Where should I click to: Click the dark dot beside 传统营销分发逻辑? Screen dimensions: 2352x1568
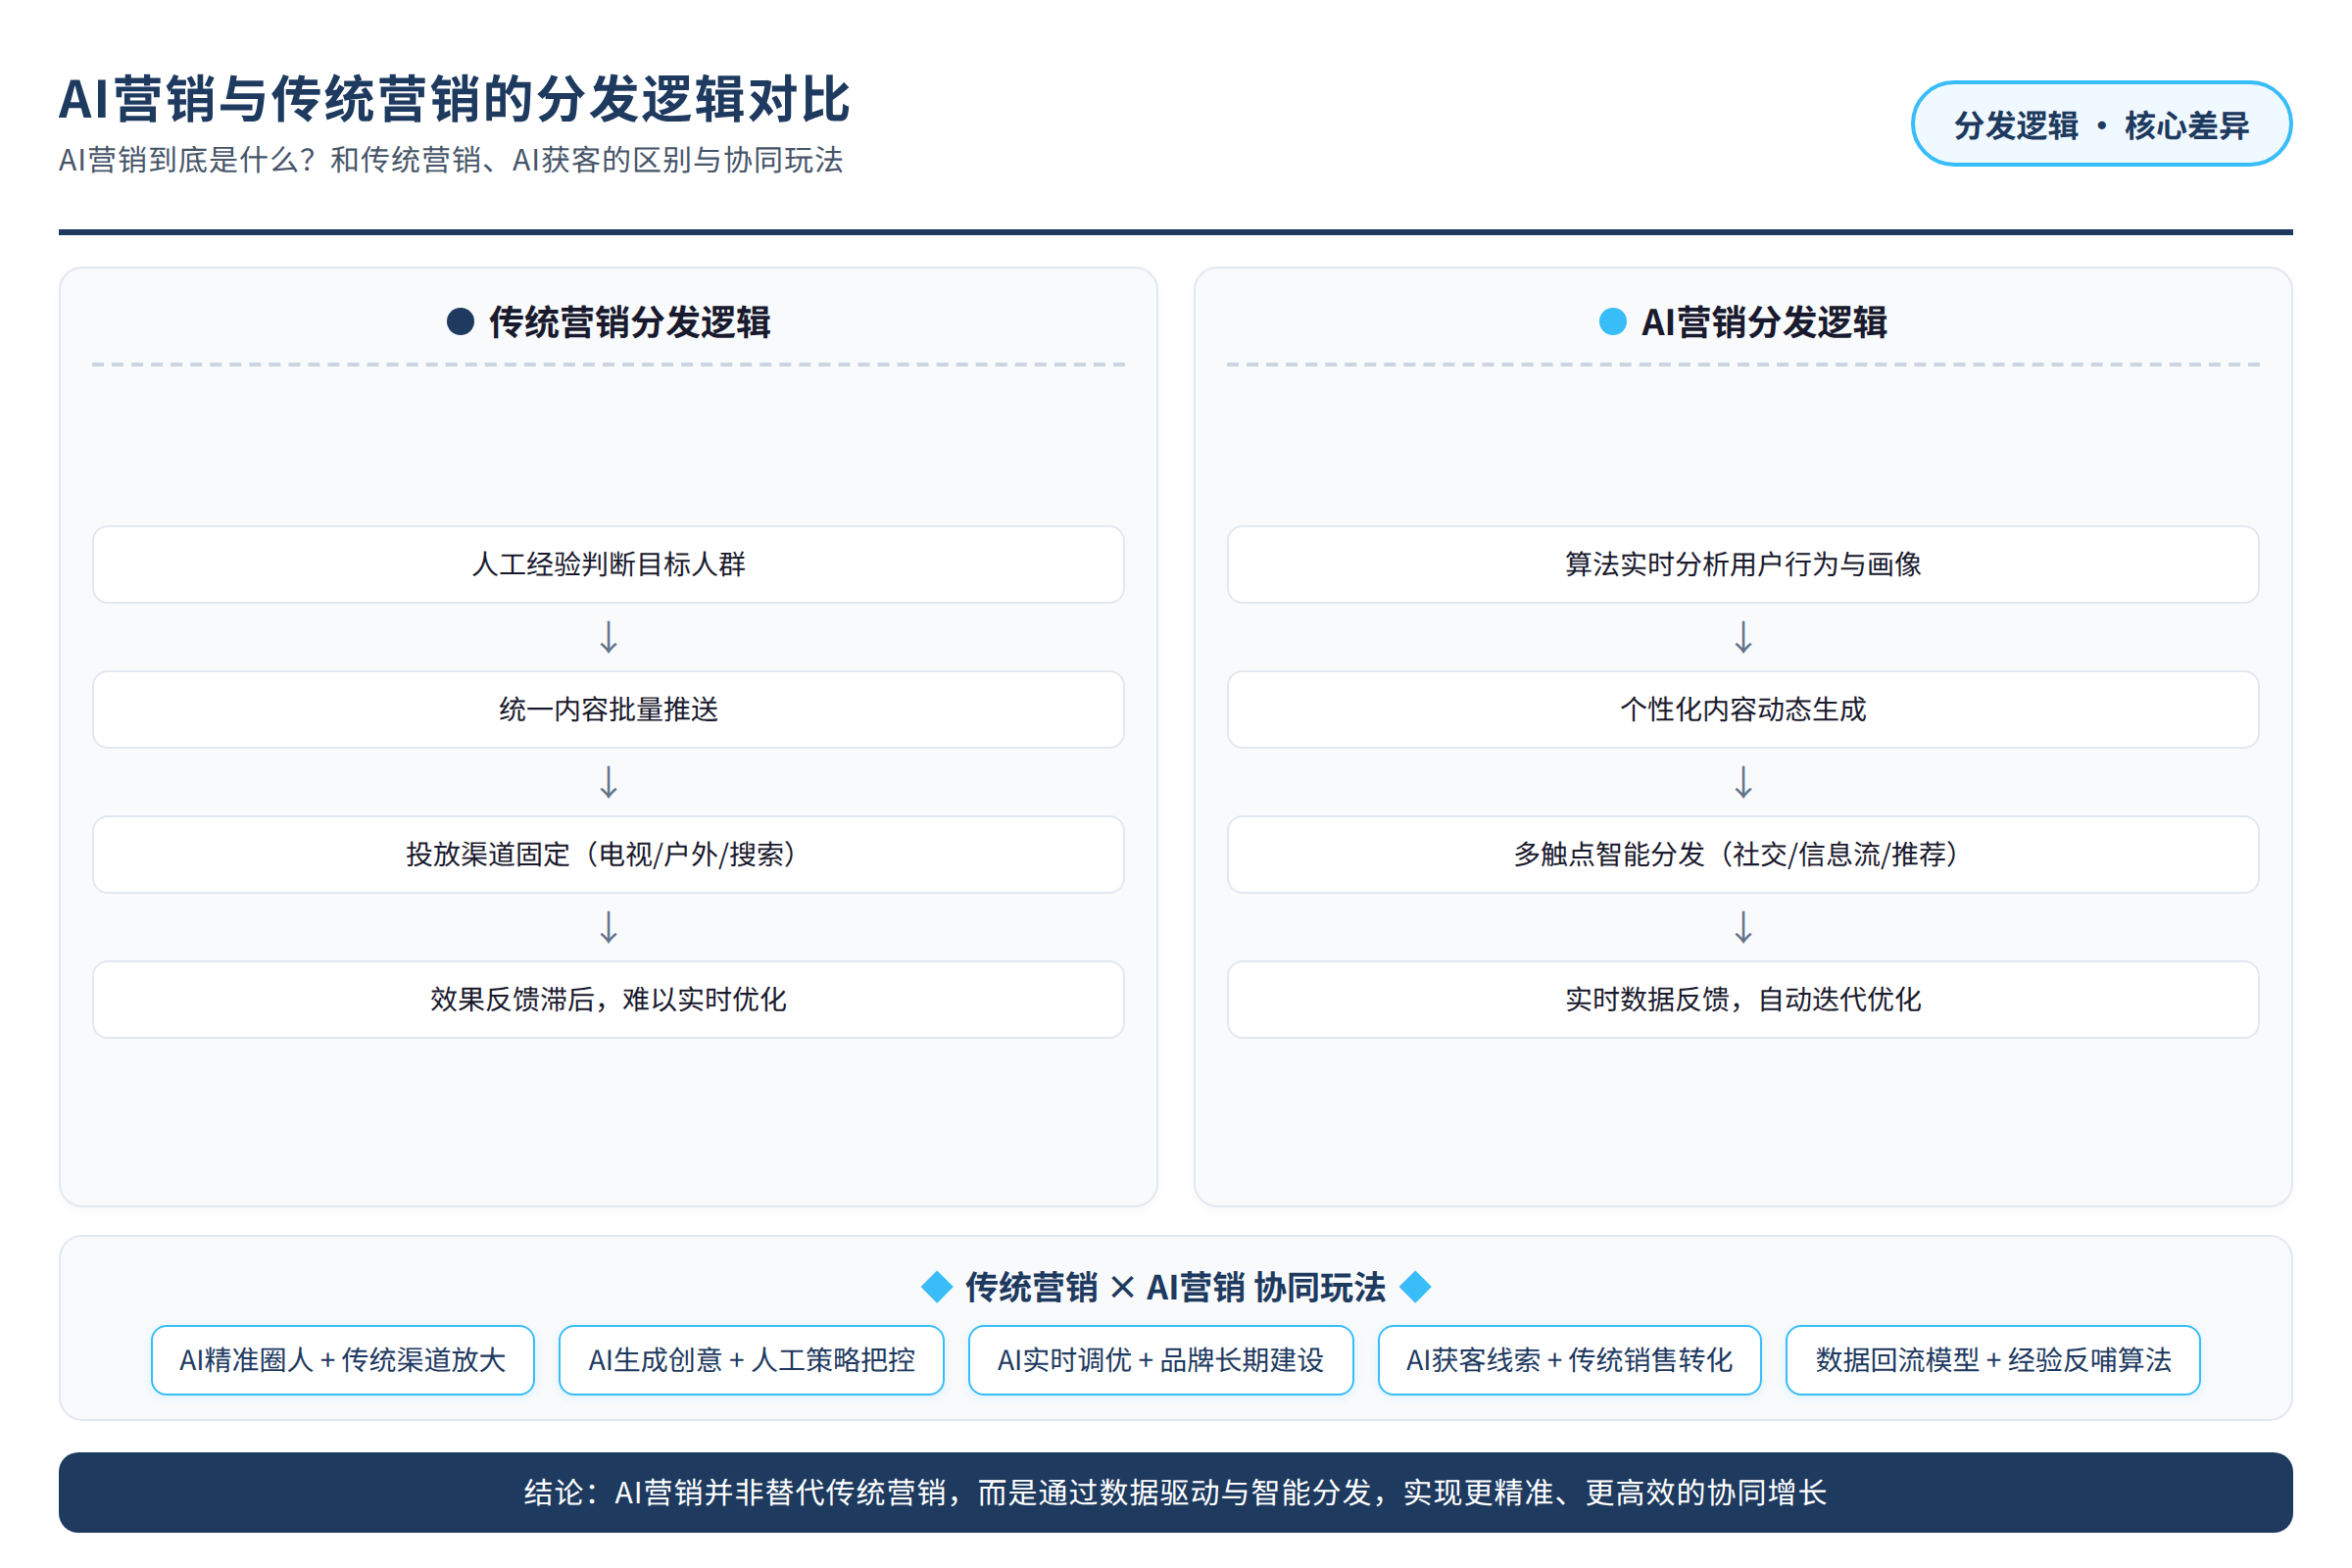(x=460, y=322)
